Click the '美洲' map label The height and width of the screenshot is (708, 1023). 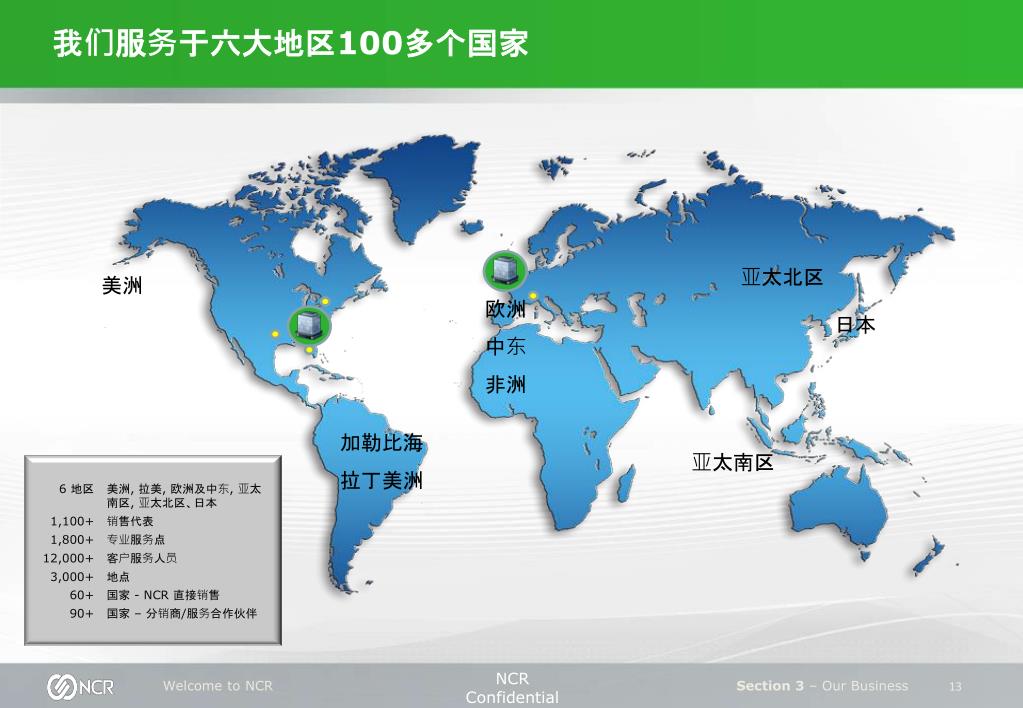coord(122,286)
